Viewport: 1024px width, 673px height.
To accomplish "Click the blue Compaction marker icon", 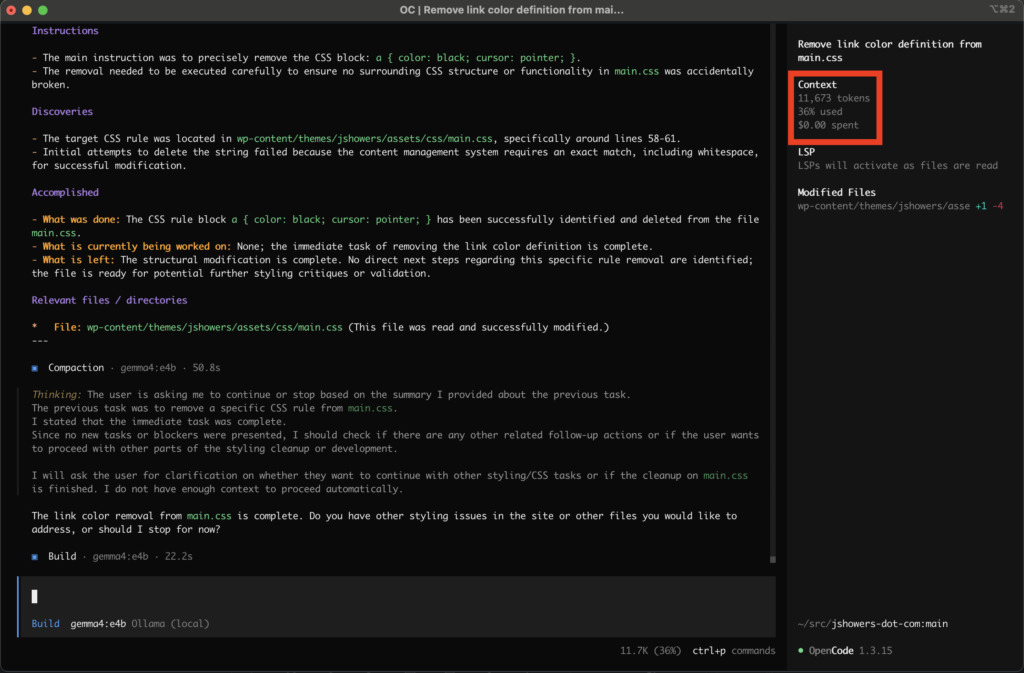I will [x=35, y=368].
